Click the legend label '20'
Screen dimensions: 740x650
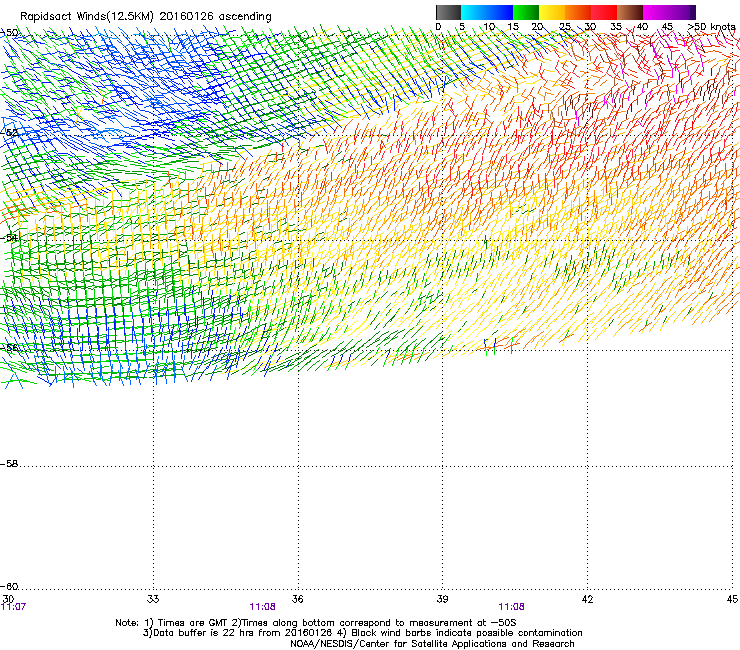pos(537,27)
